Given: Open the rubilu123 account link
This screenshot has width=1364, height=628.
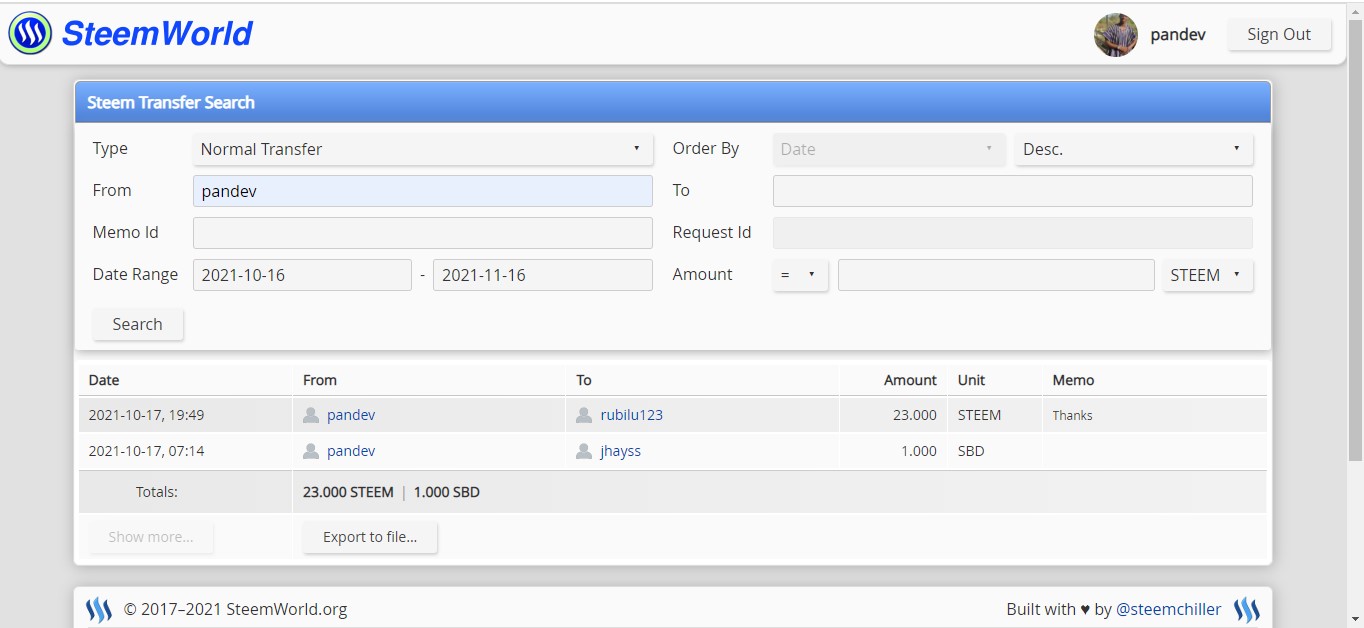Looking at the screenshot, I should coord(632,415).
